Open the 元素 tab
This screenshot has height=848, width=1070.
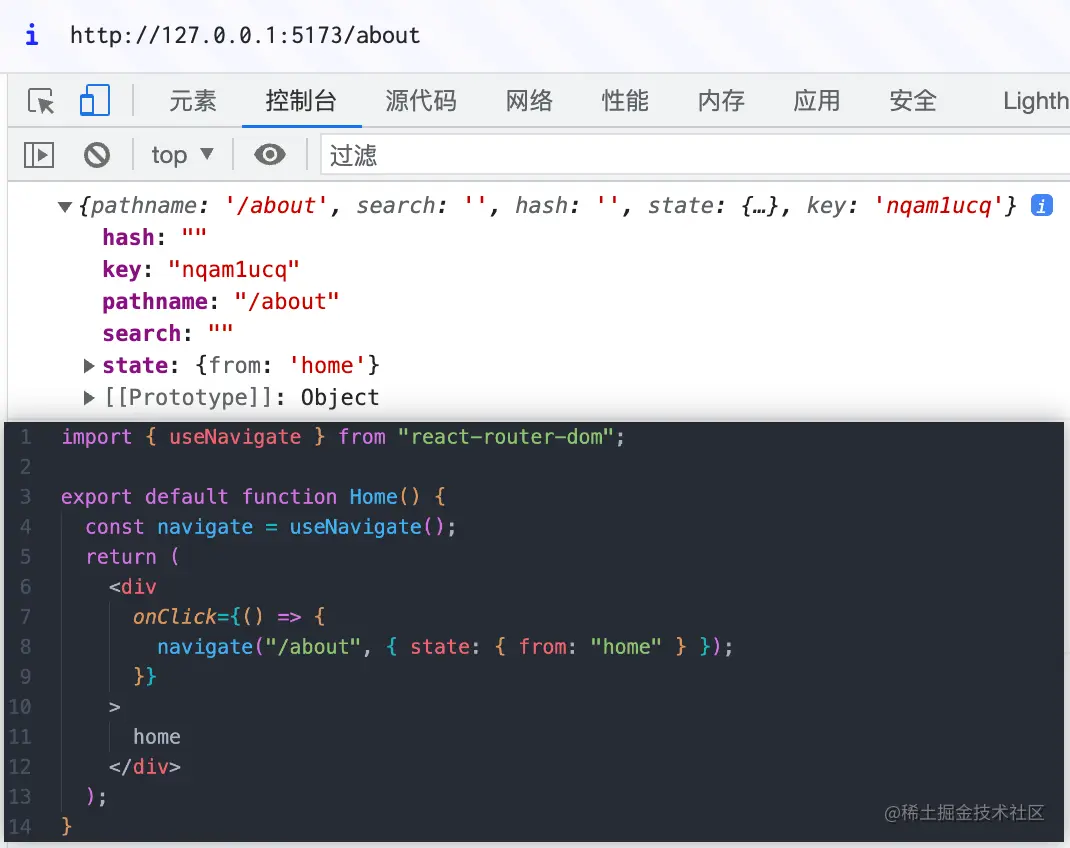tap(192, 101)
